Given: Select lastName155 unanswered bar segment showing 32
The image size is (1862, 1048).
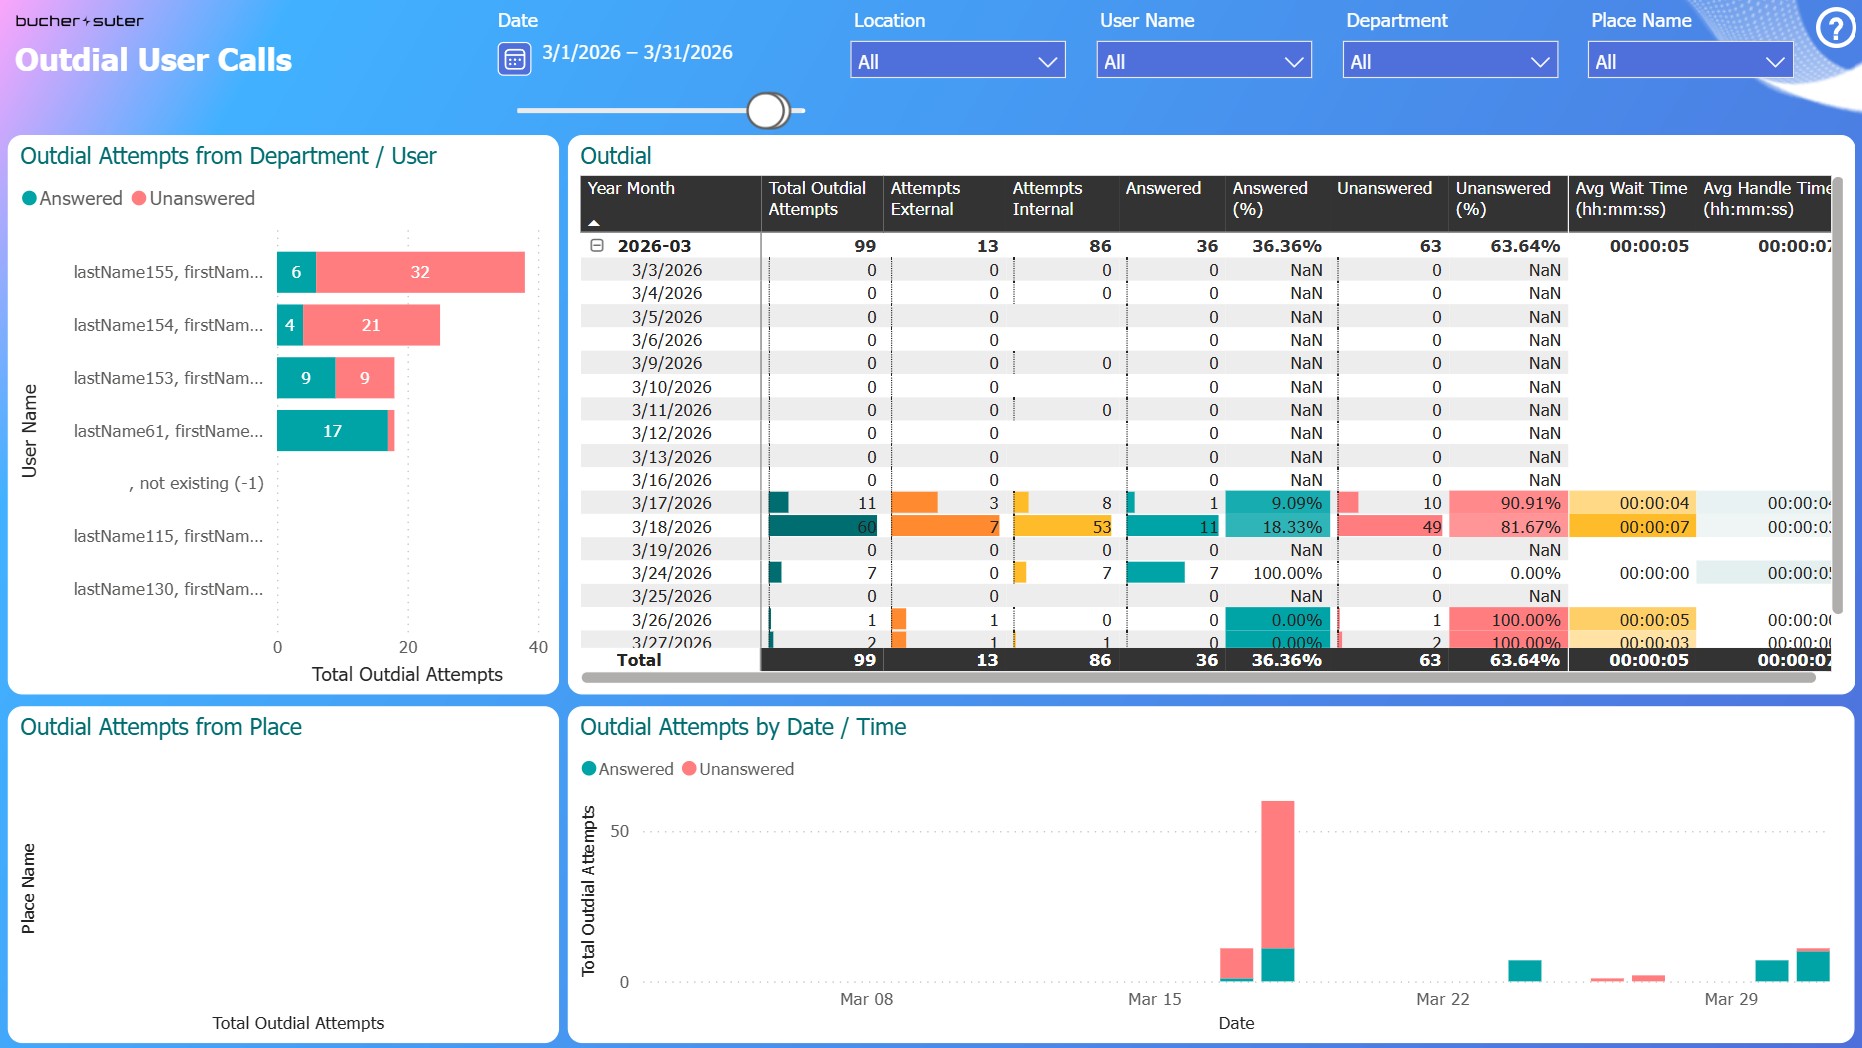Looking at the screenshot, I should (x=420, y=272).
